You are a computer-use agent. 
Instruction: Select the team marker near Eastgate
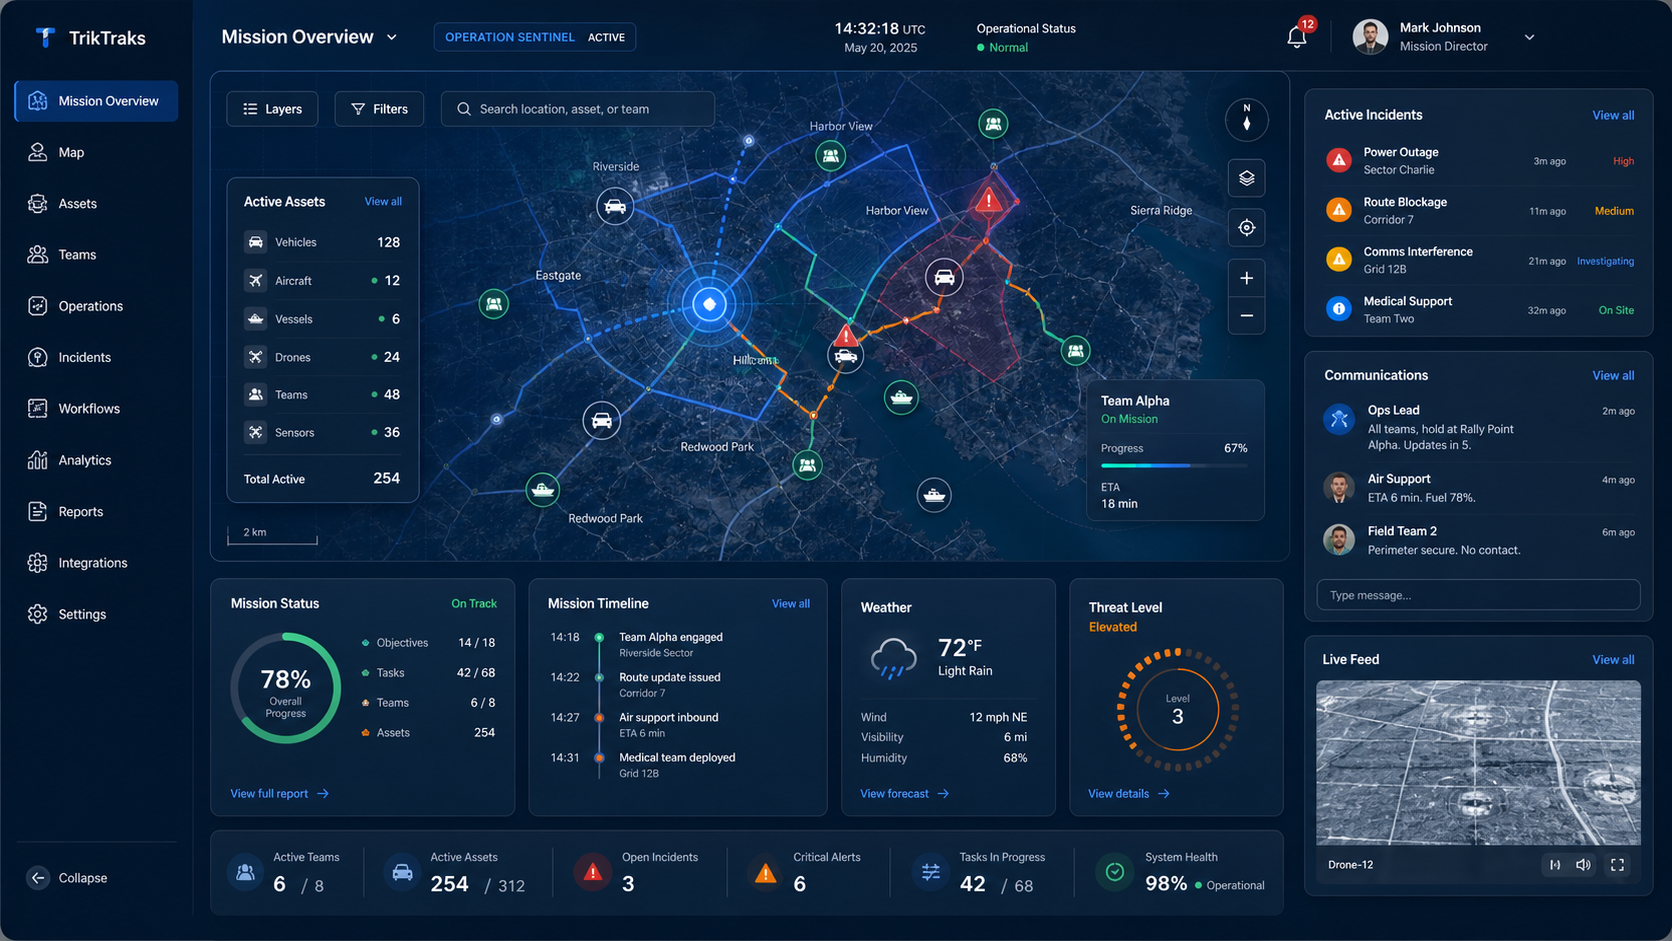point(493,303)
